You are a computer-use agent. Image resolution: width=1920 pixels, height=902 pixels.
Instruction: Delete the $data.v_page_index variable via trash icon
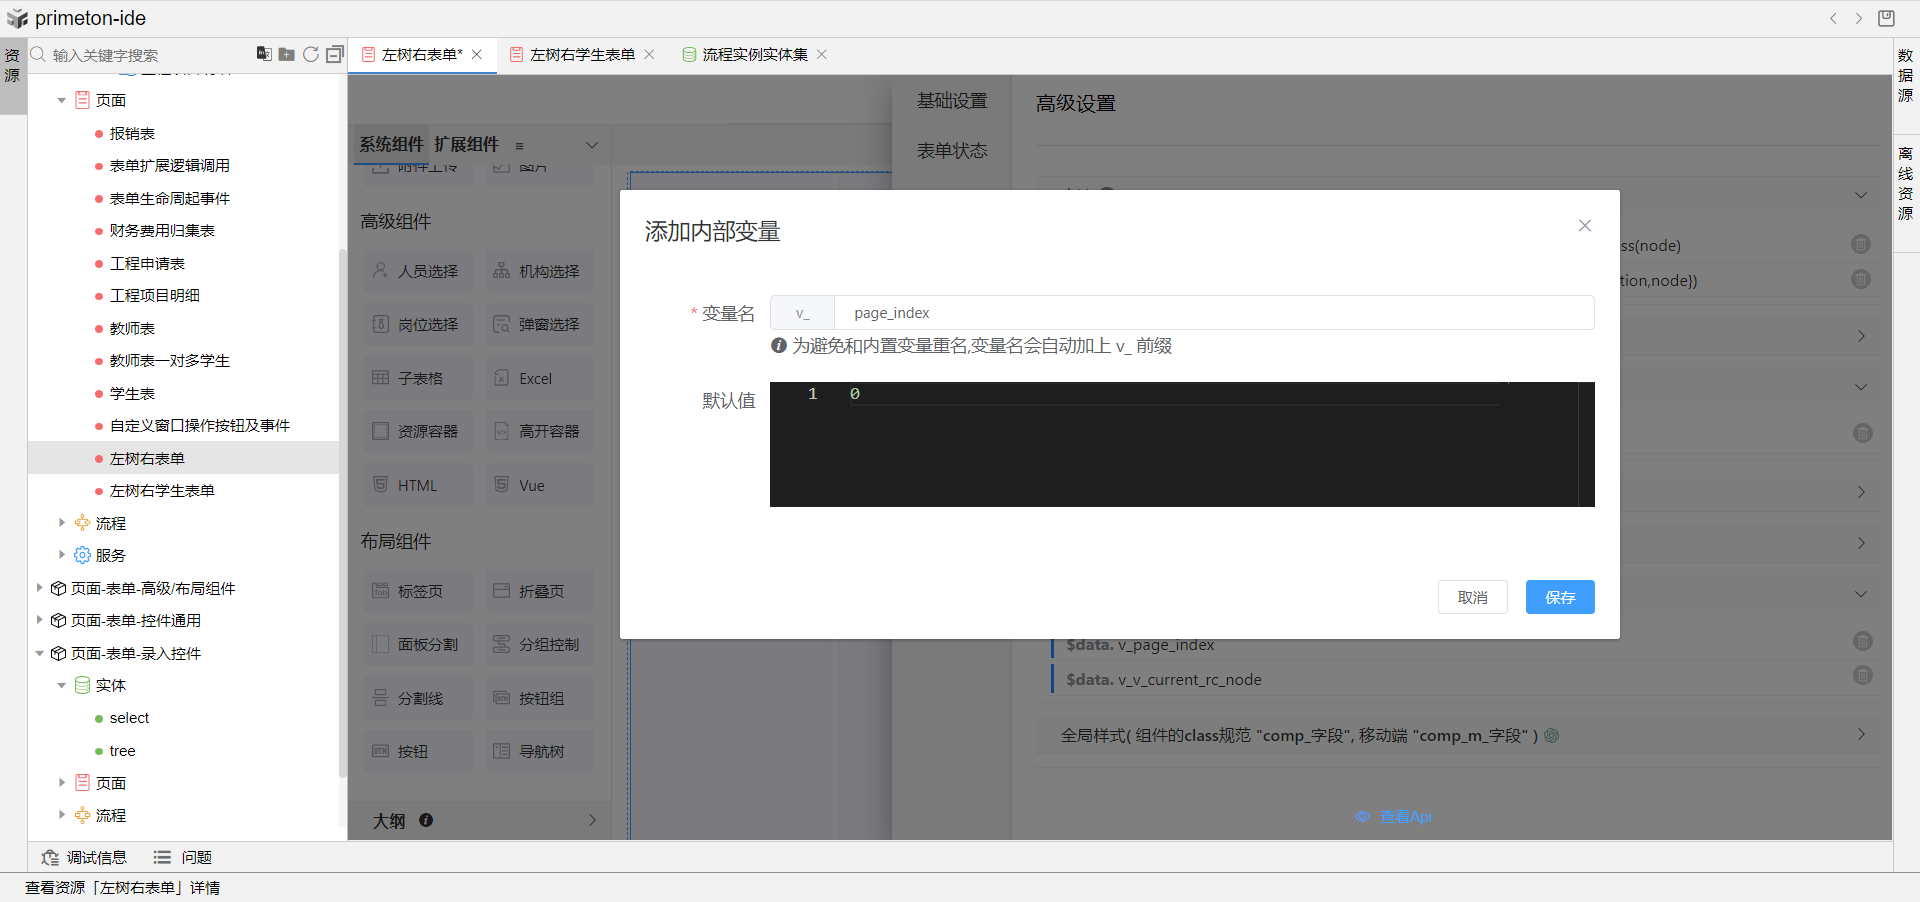[1862, 641]
